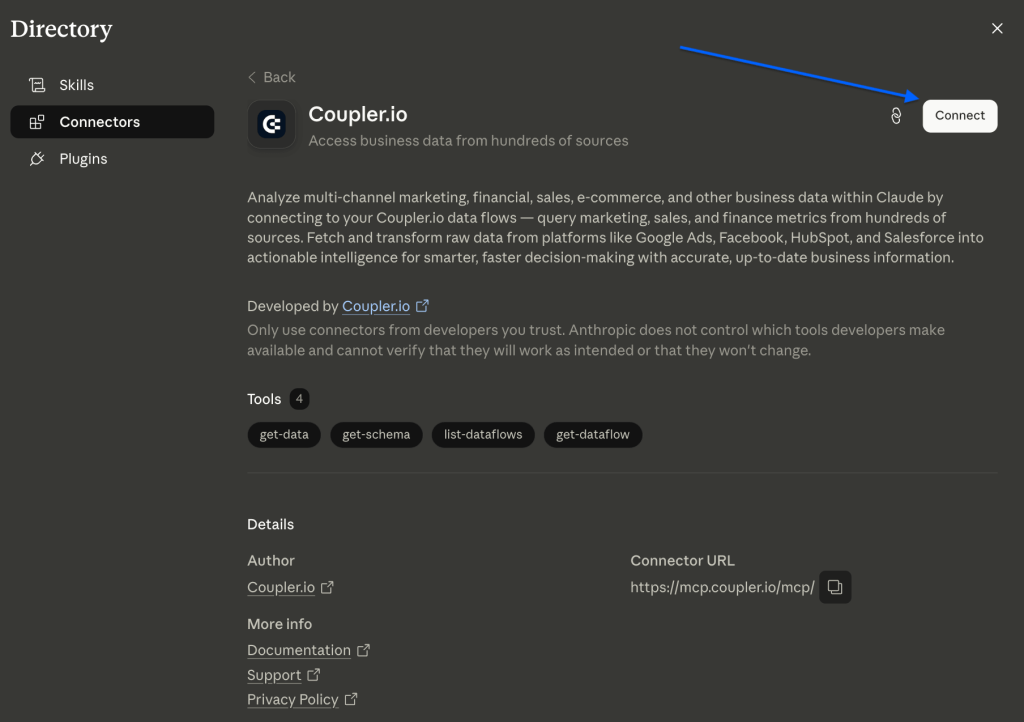
Task: Click external-link icon beside Documentation
Action: click(x=364, y=650)
